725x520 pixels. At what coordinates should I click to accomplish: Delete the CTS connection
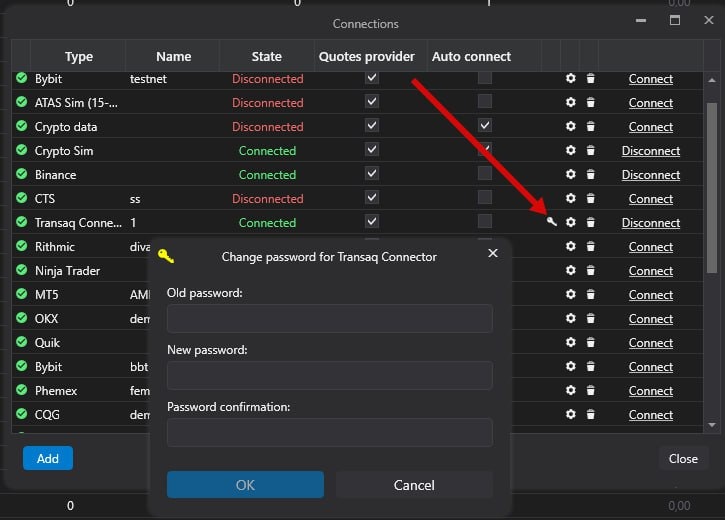point(590,198)
